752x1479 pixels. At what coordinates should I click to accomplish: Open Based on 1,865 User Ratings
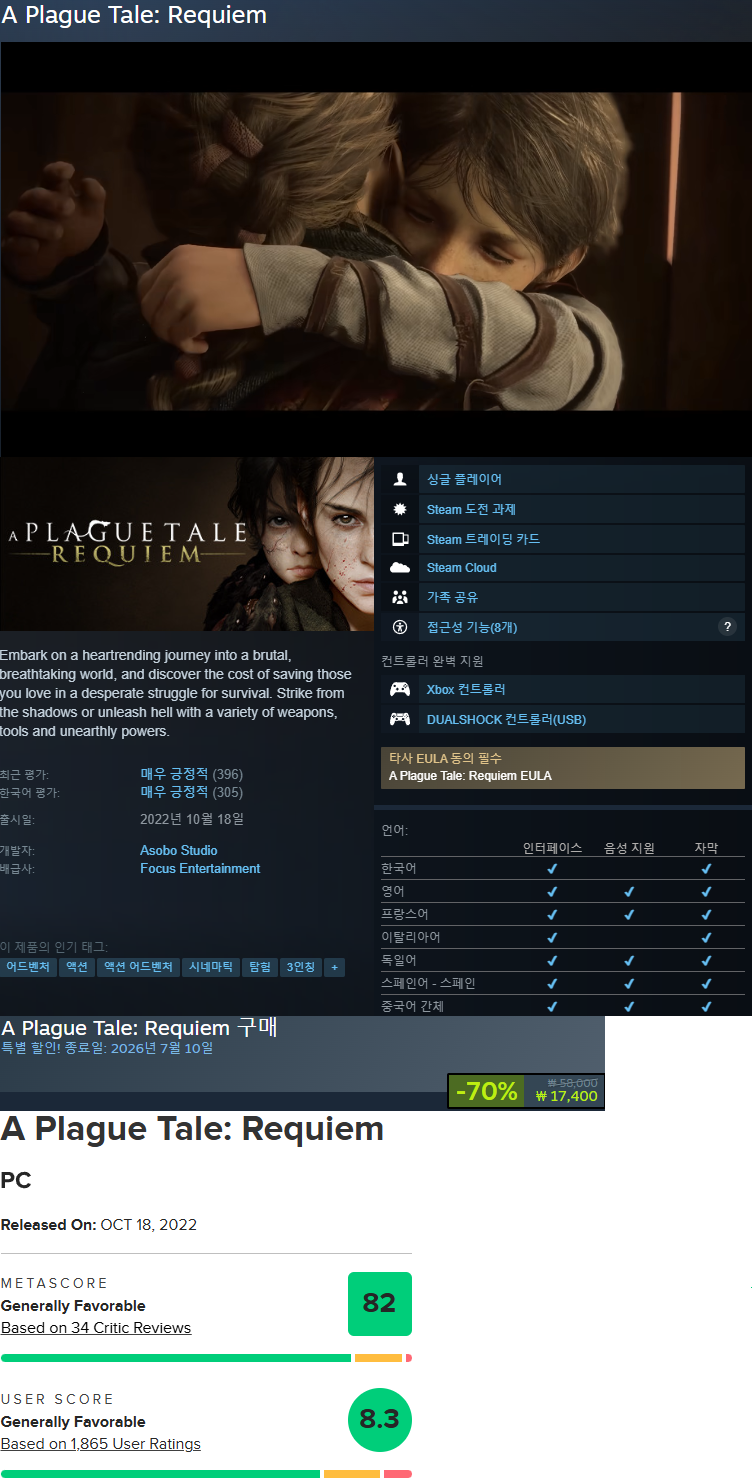coord(101,1444)
